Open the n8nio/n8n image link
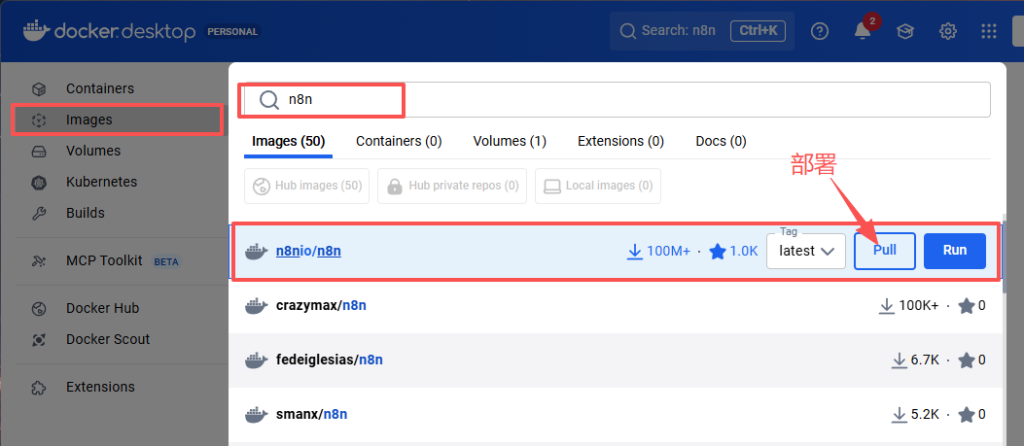The image size is (1024, 446). (308, 251)
